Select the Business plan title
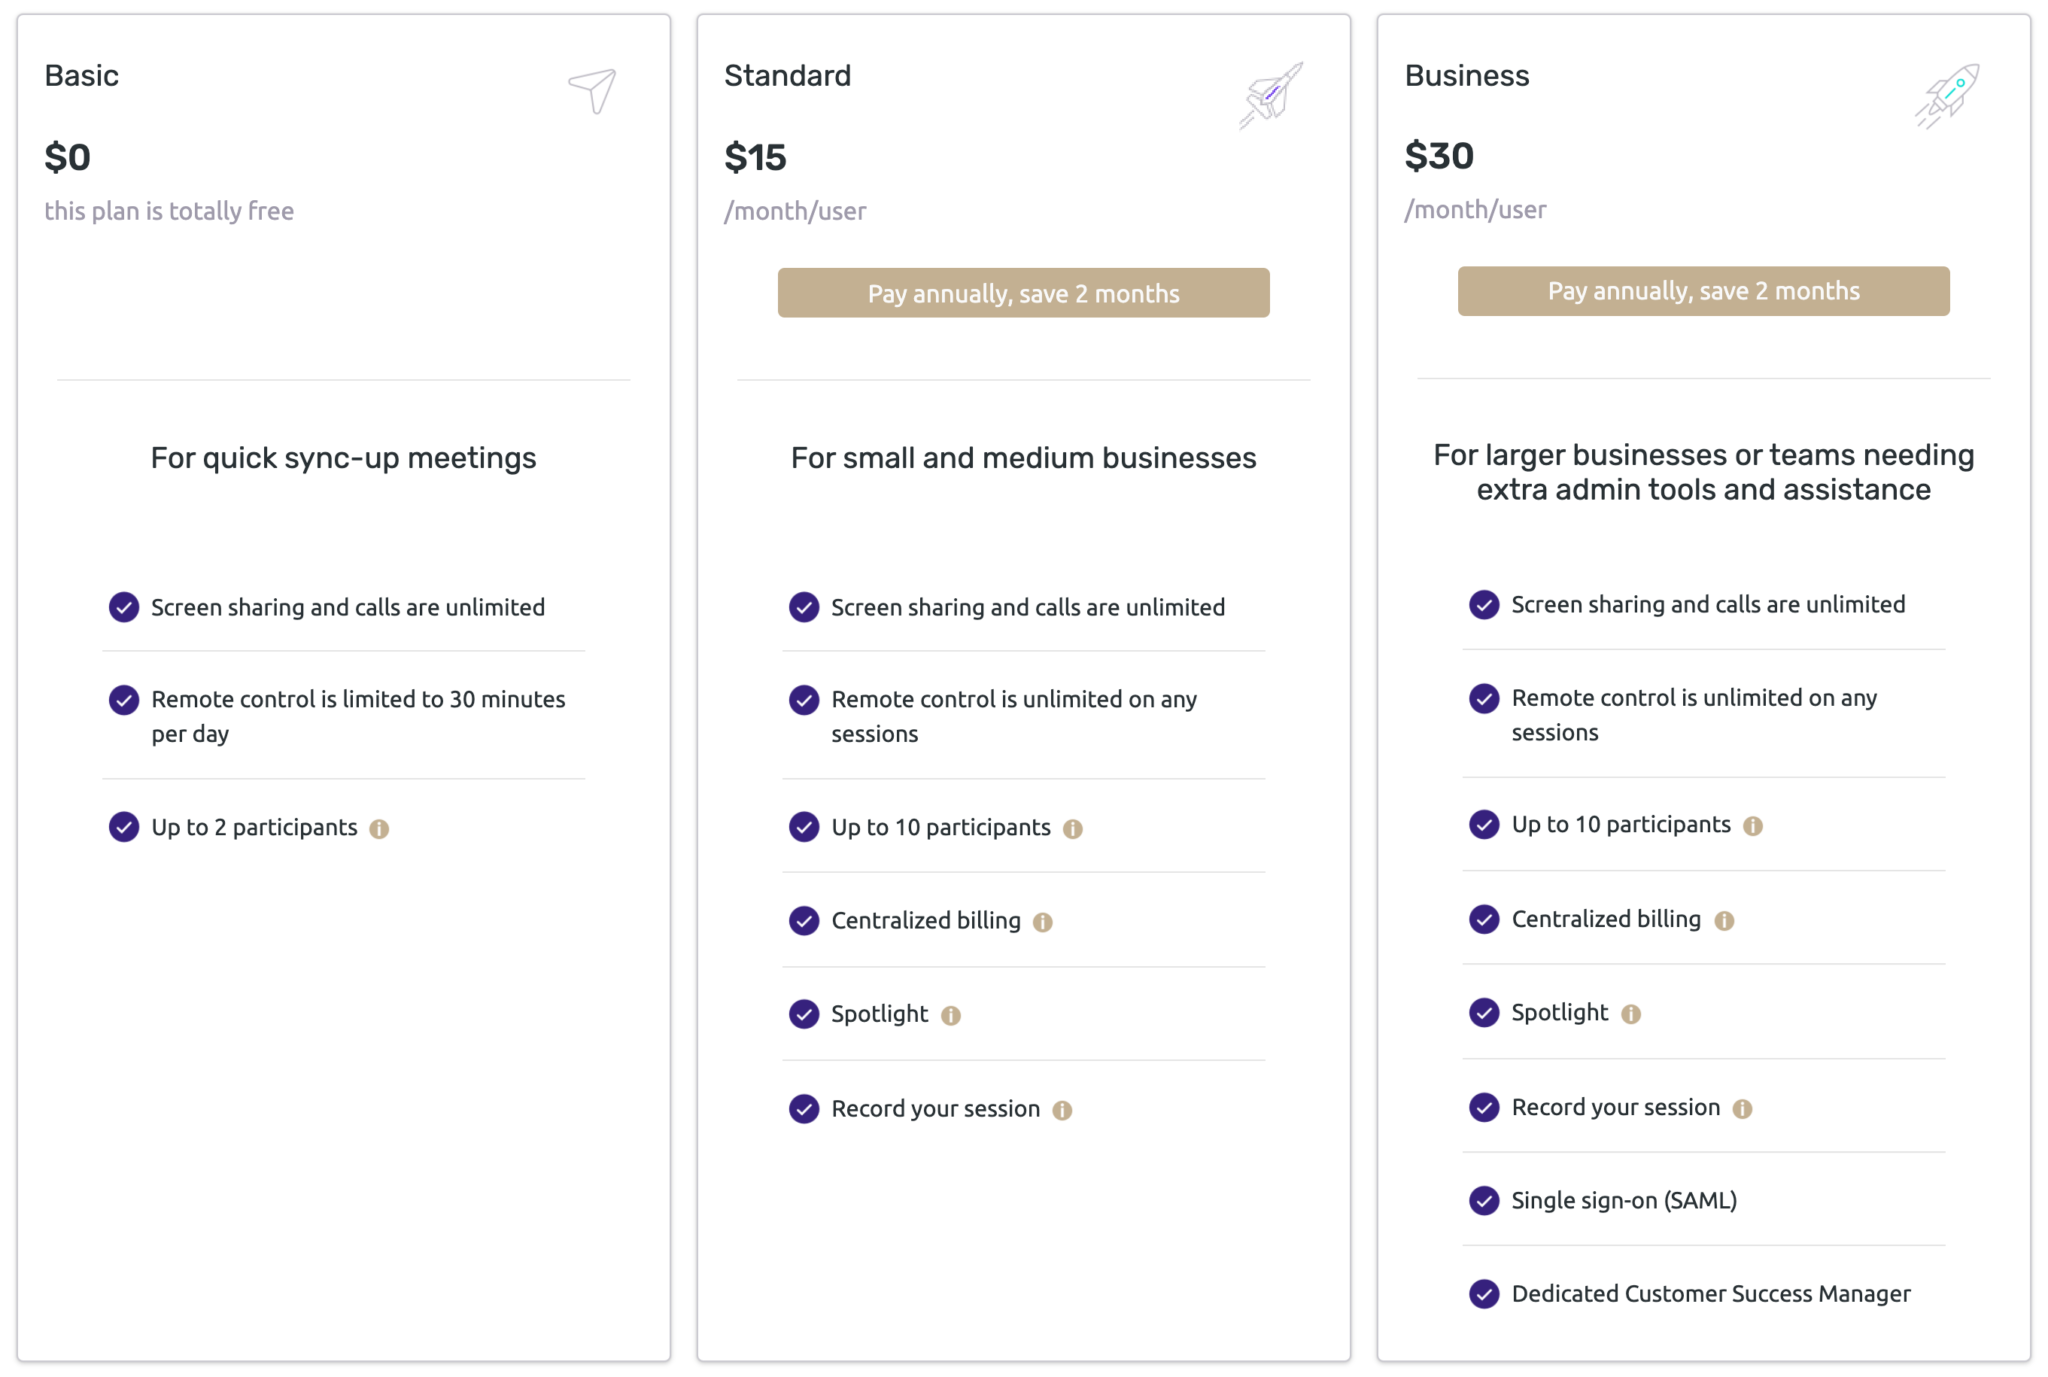This screenshot has height=1377, width=2048. coord(1466,74)
